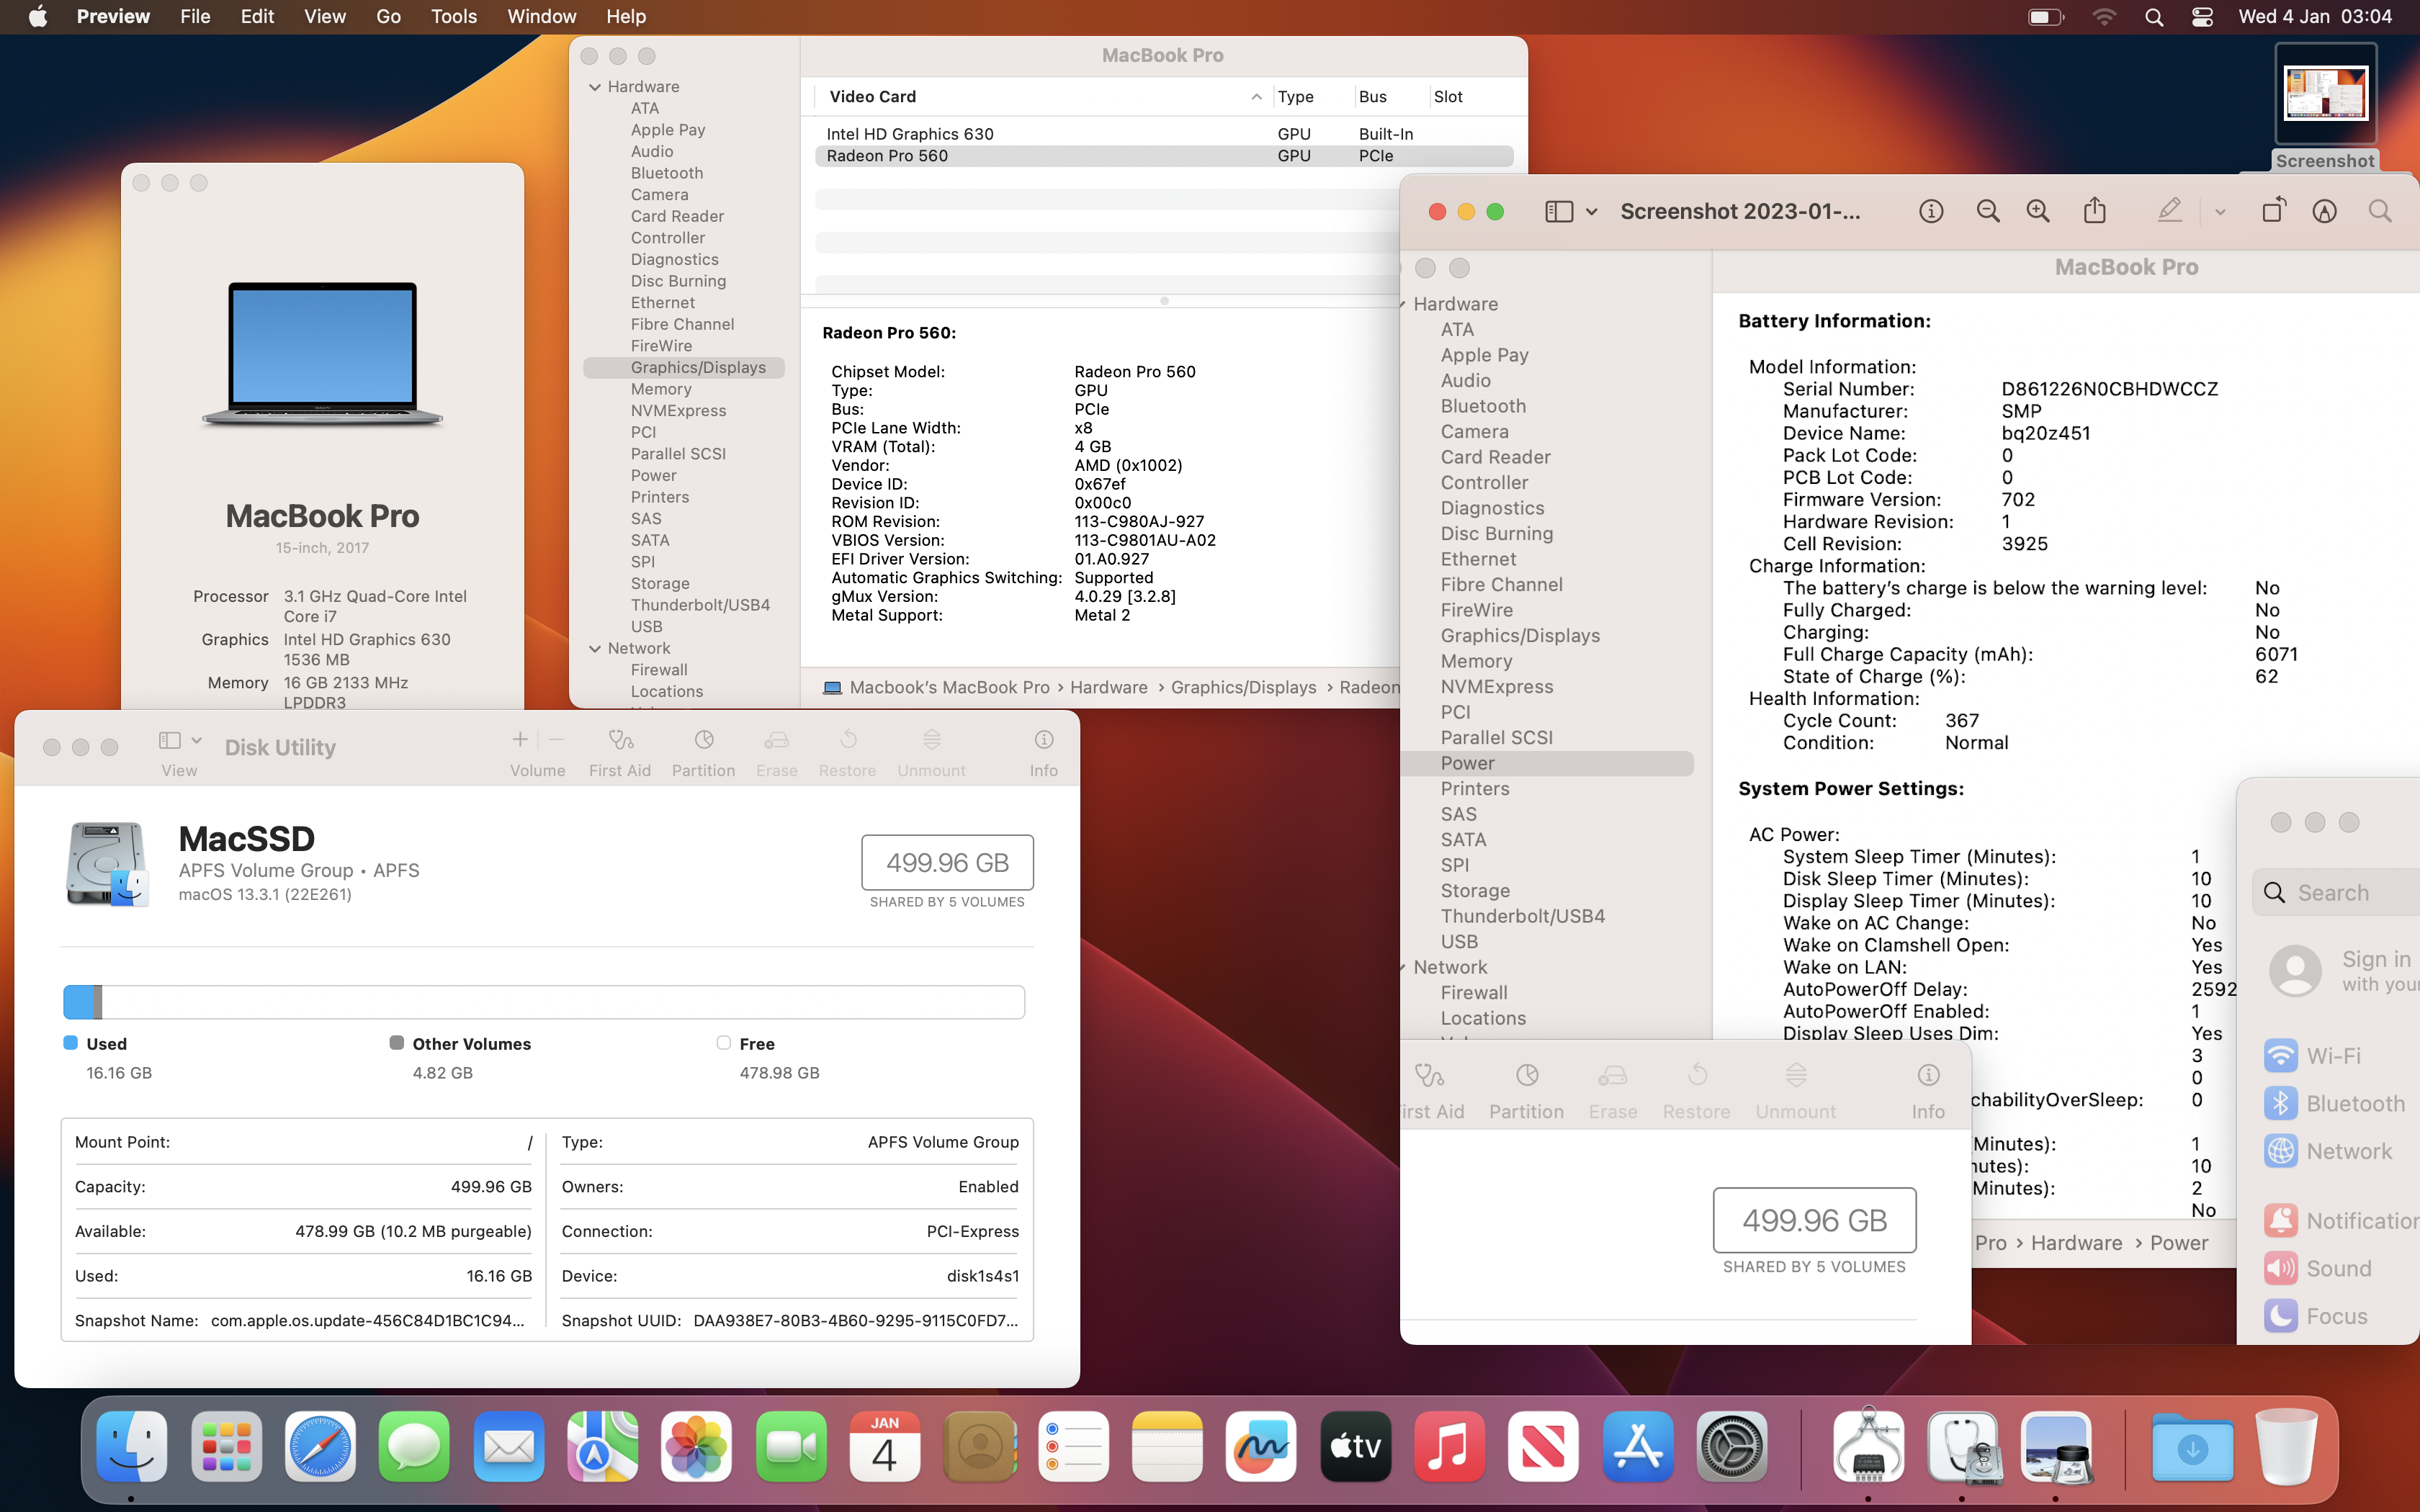Viewport: 2420px width, 1512px height.
Task: Launch Freeform from the Dock
Action: coord(1261,1446)
